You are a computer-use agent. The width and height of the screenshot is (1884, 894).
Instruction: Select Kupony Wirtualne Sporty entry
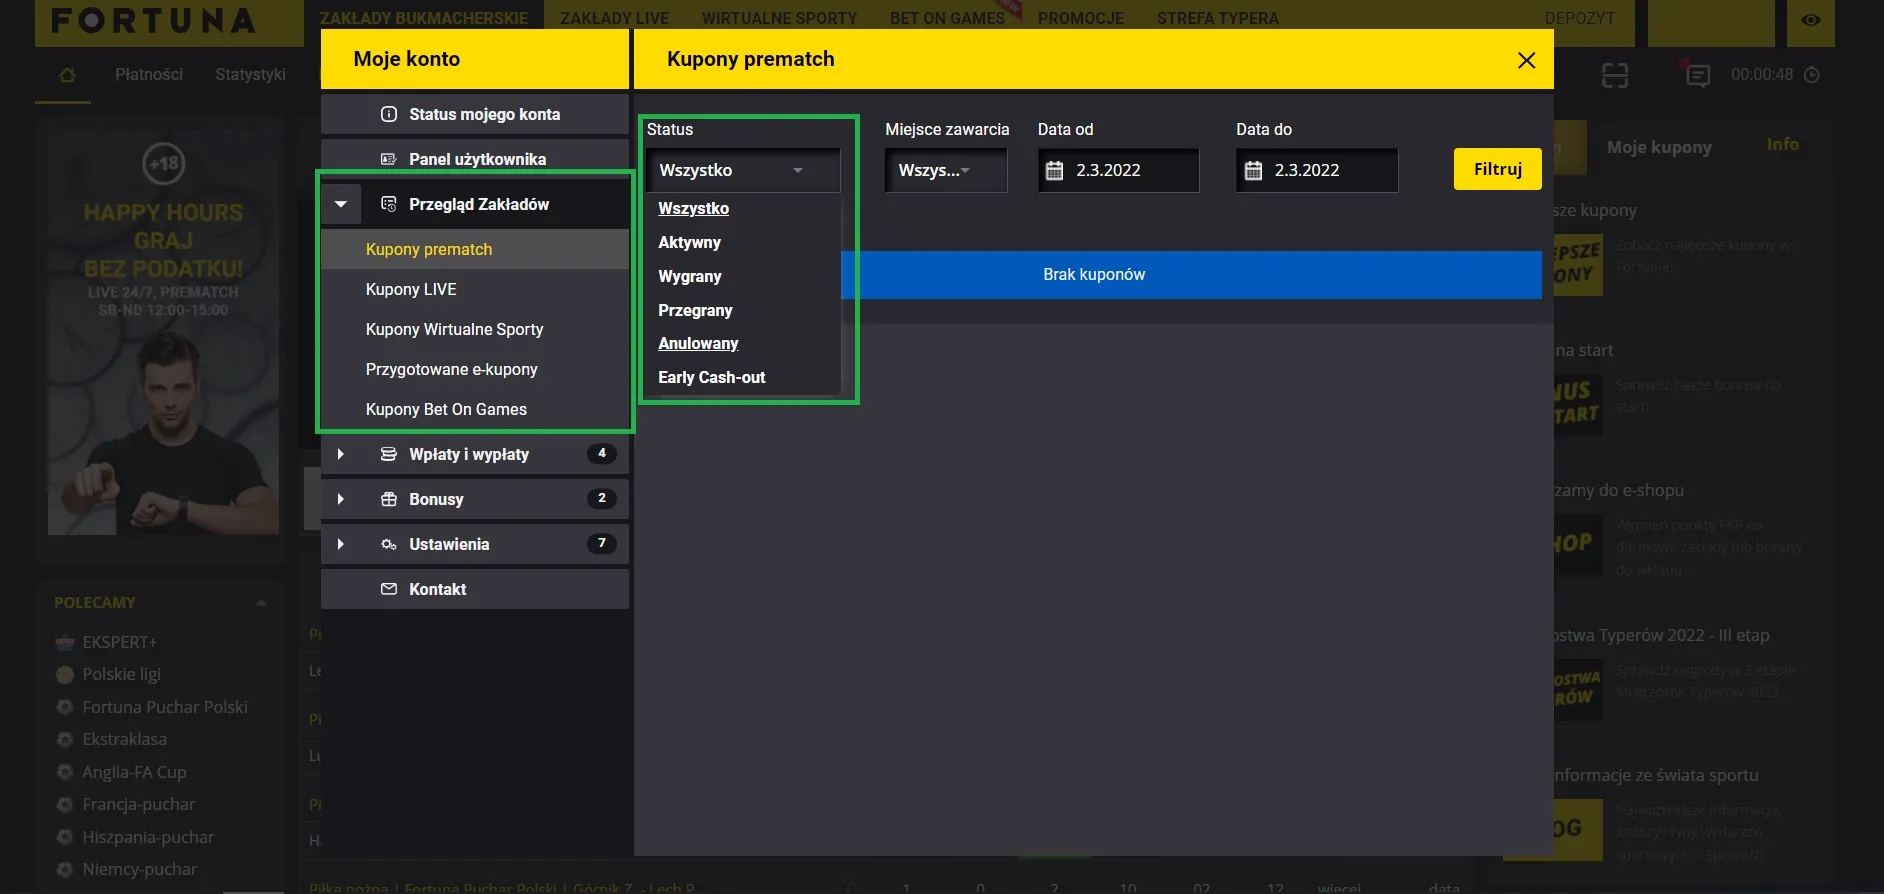point(454,329)
